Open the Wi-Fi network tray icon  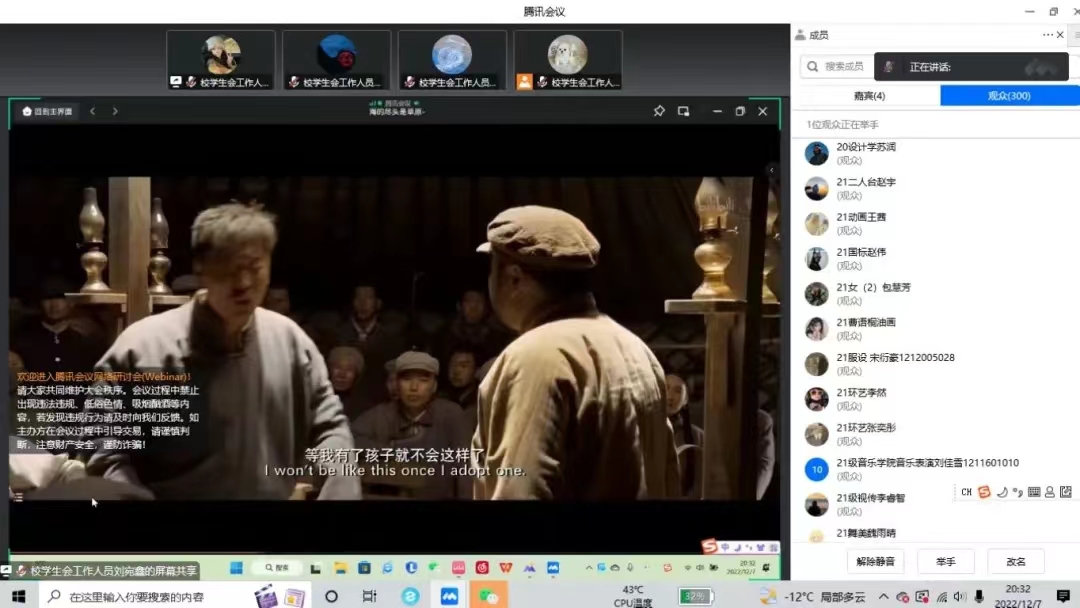click(x=942, y=596)
